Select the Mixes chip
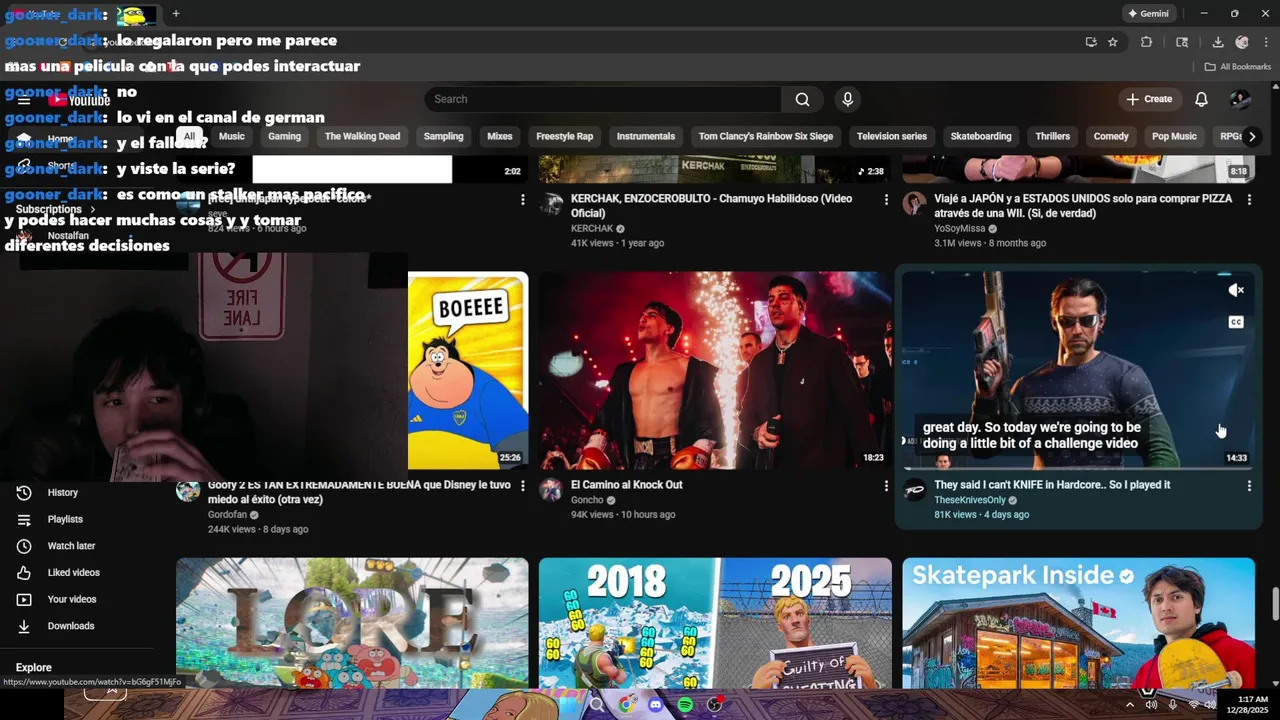The image size is (1280, 720). tap(500, 136)
